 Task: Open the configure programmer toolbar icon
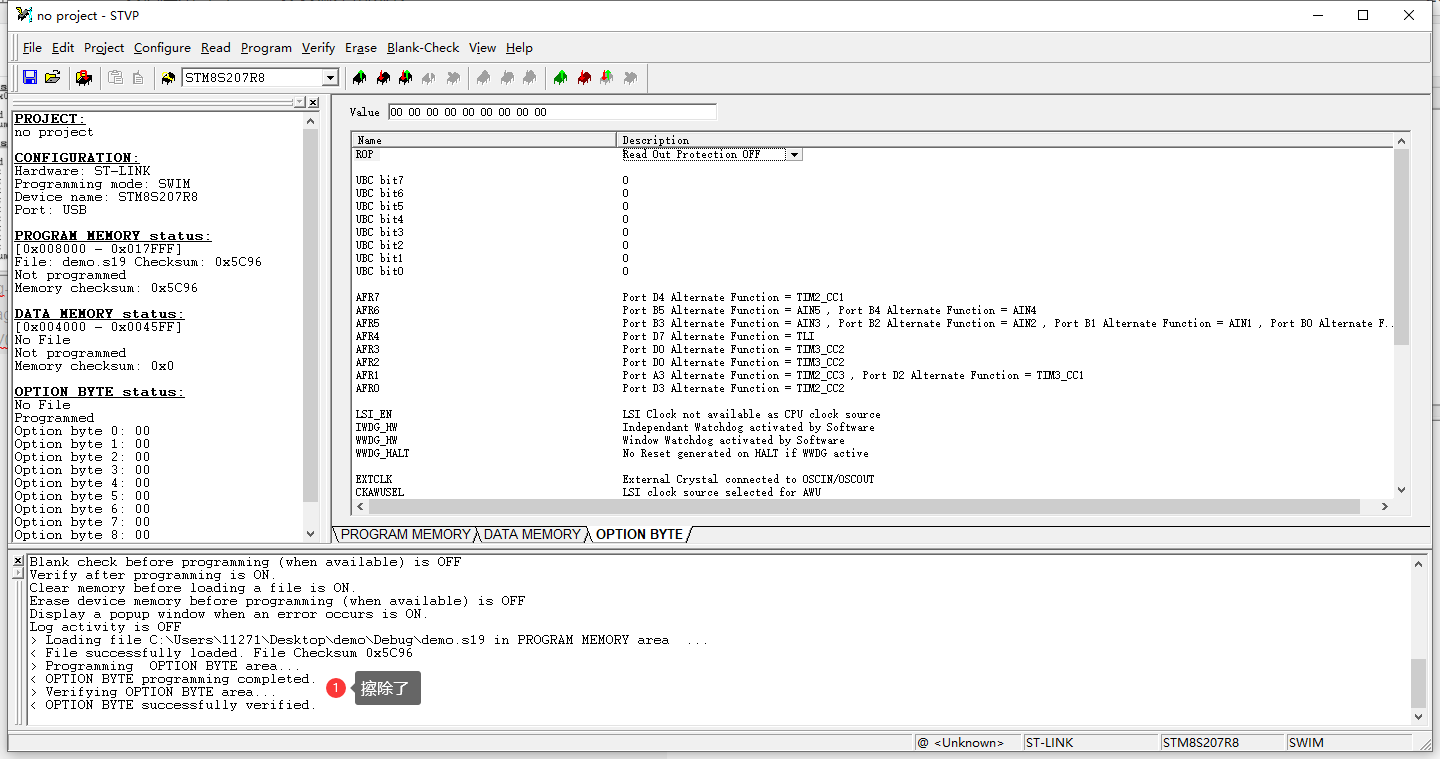click(84, 78)
